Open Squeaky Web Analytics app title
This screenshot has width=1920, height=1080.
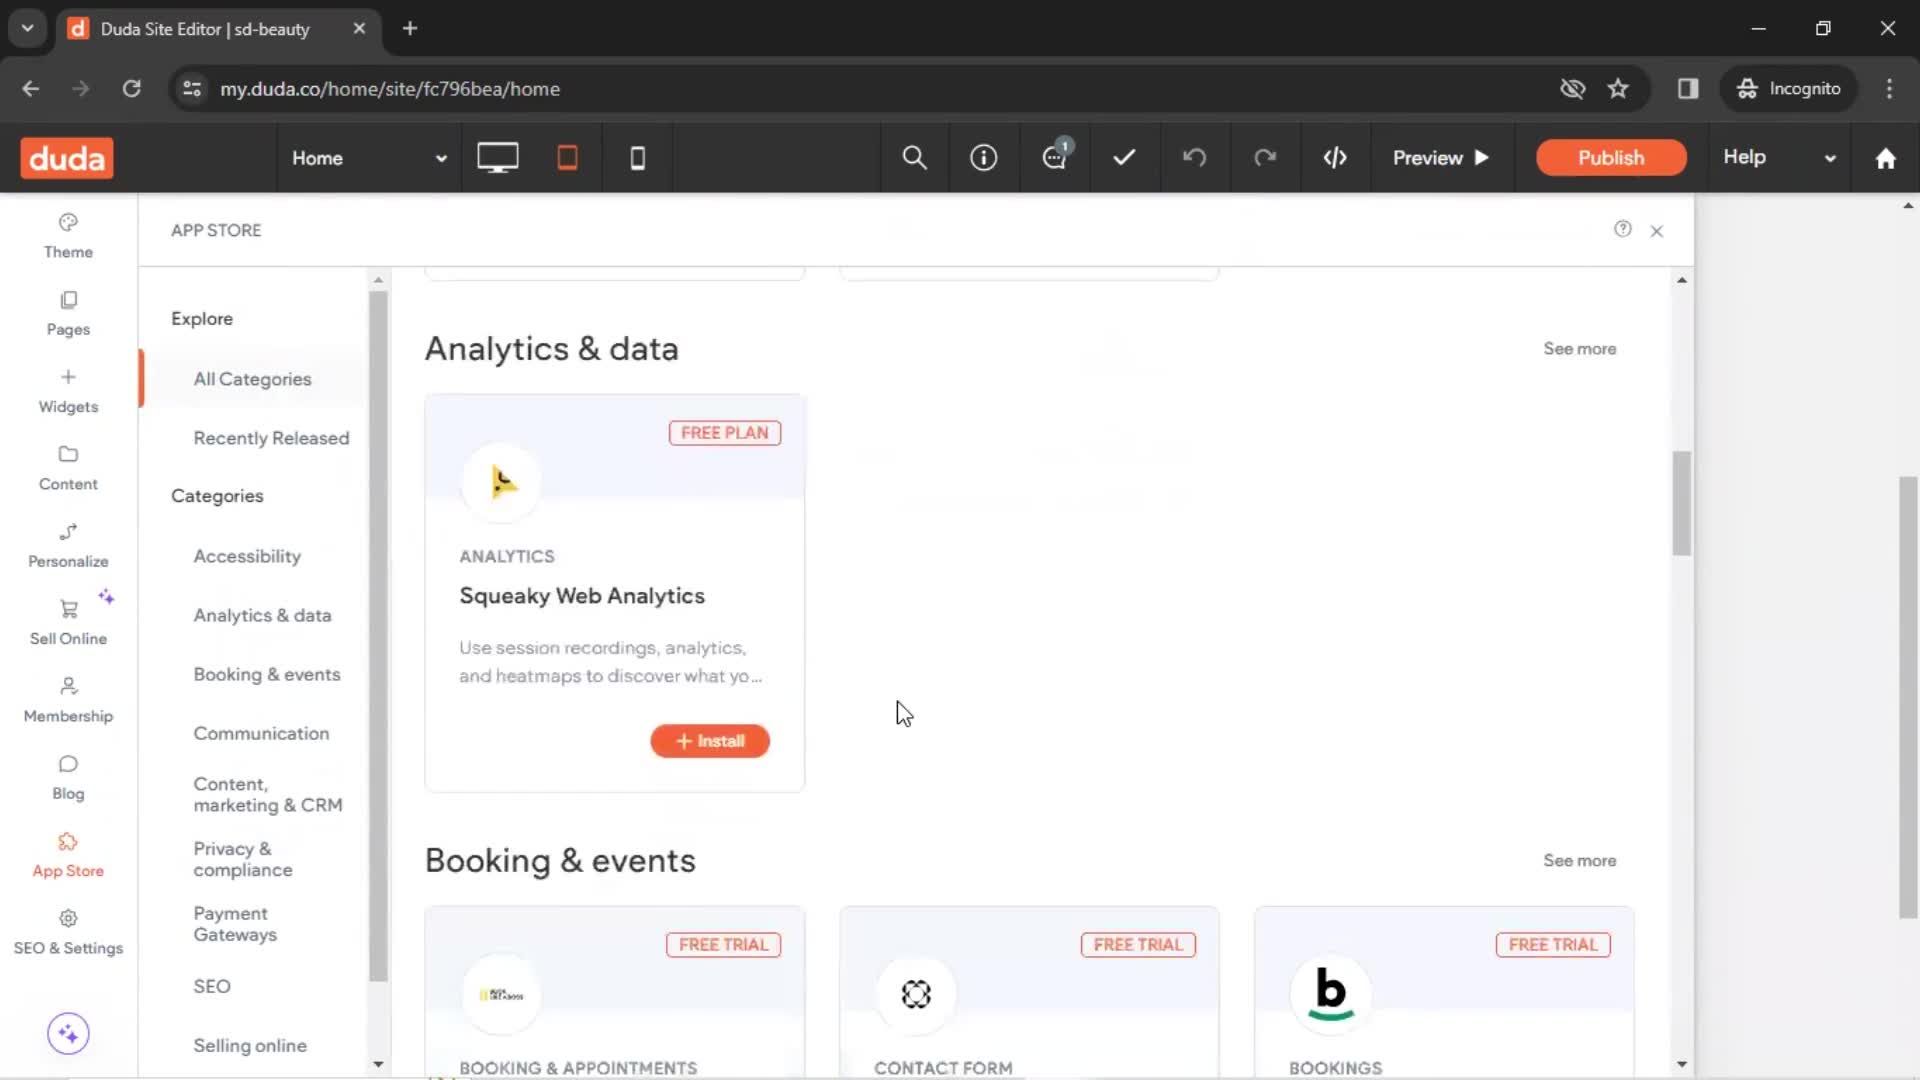[582, 596]
